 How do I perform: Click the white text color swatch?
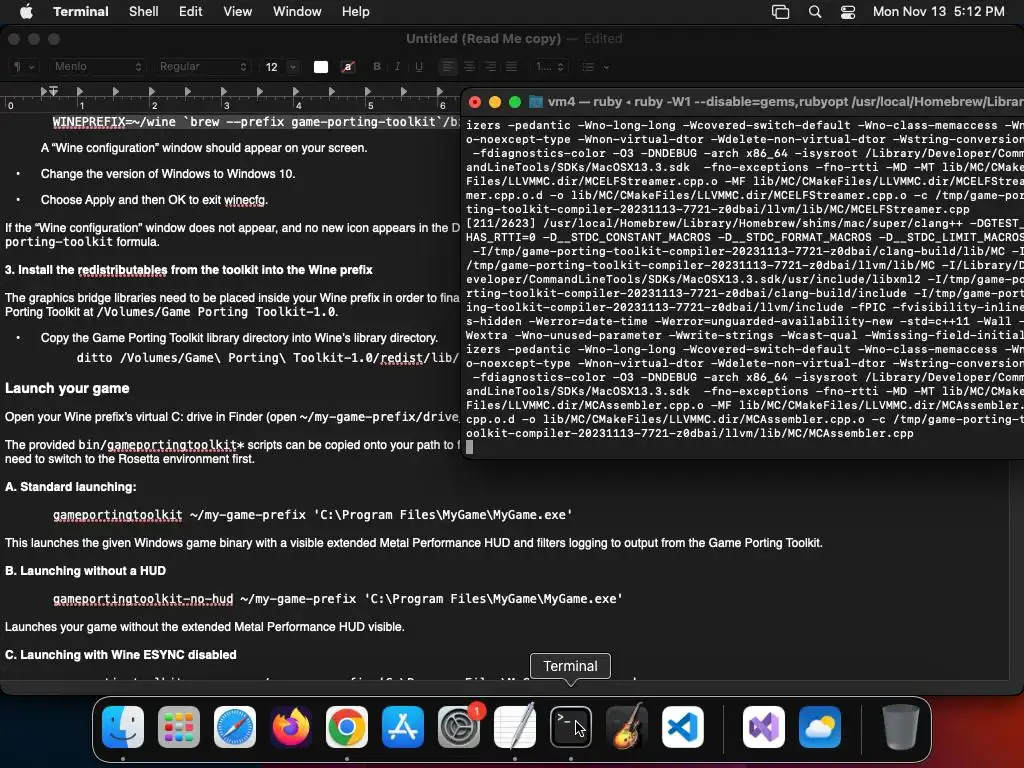point(321,67)
